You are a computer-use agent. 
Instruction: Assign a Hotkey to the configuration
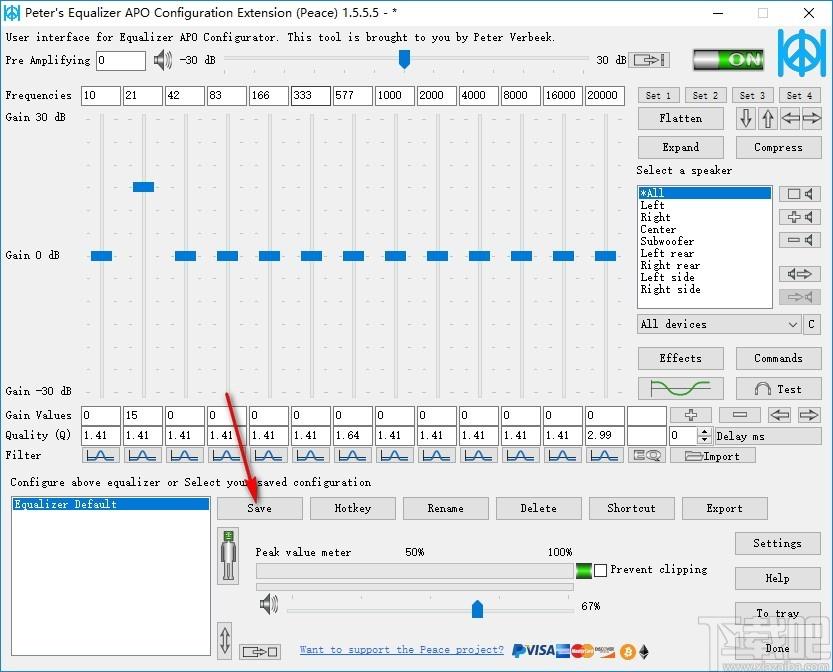[353, 508]
